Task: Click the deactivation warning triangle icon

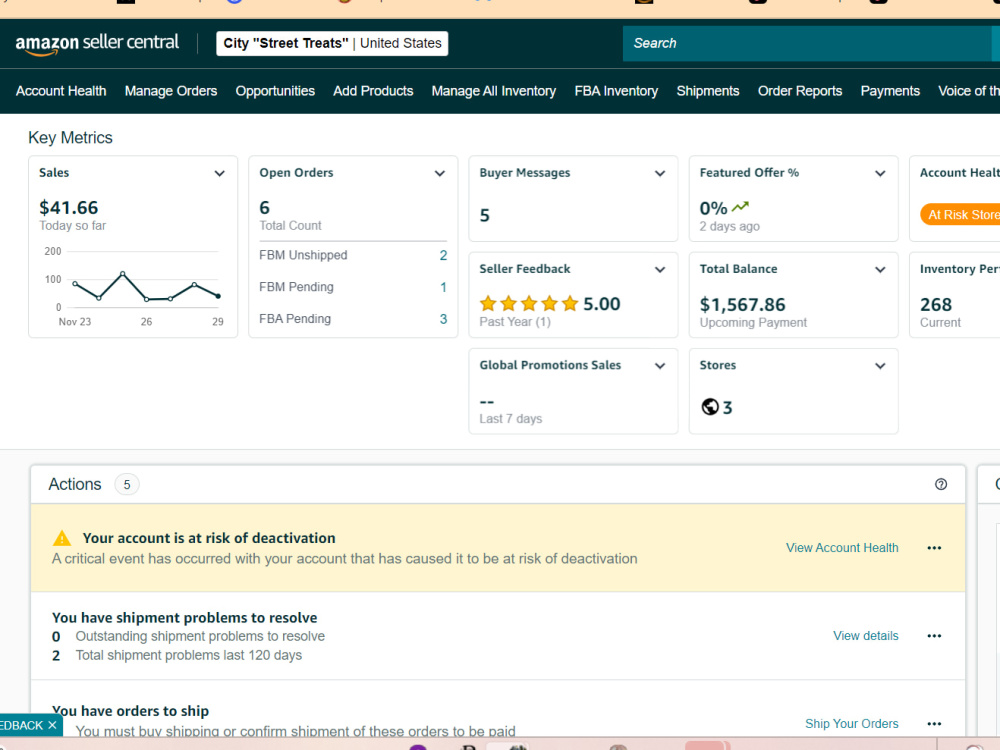Action: coord(62,538)
